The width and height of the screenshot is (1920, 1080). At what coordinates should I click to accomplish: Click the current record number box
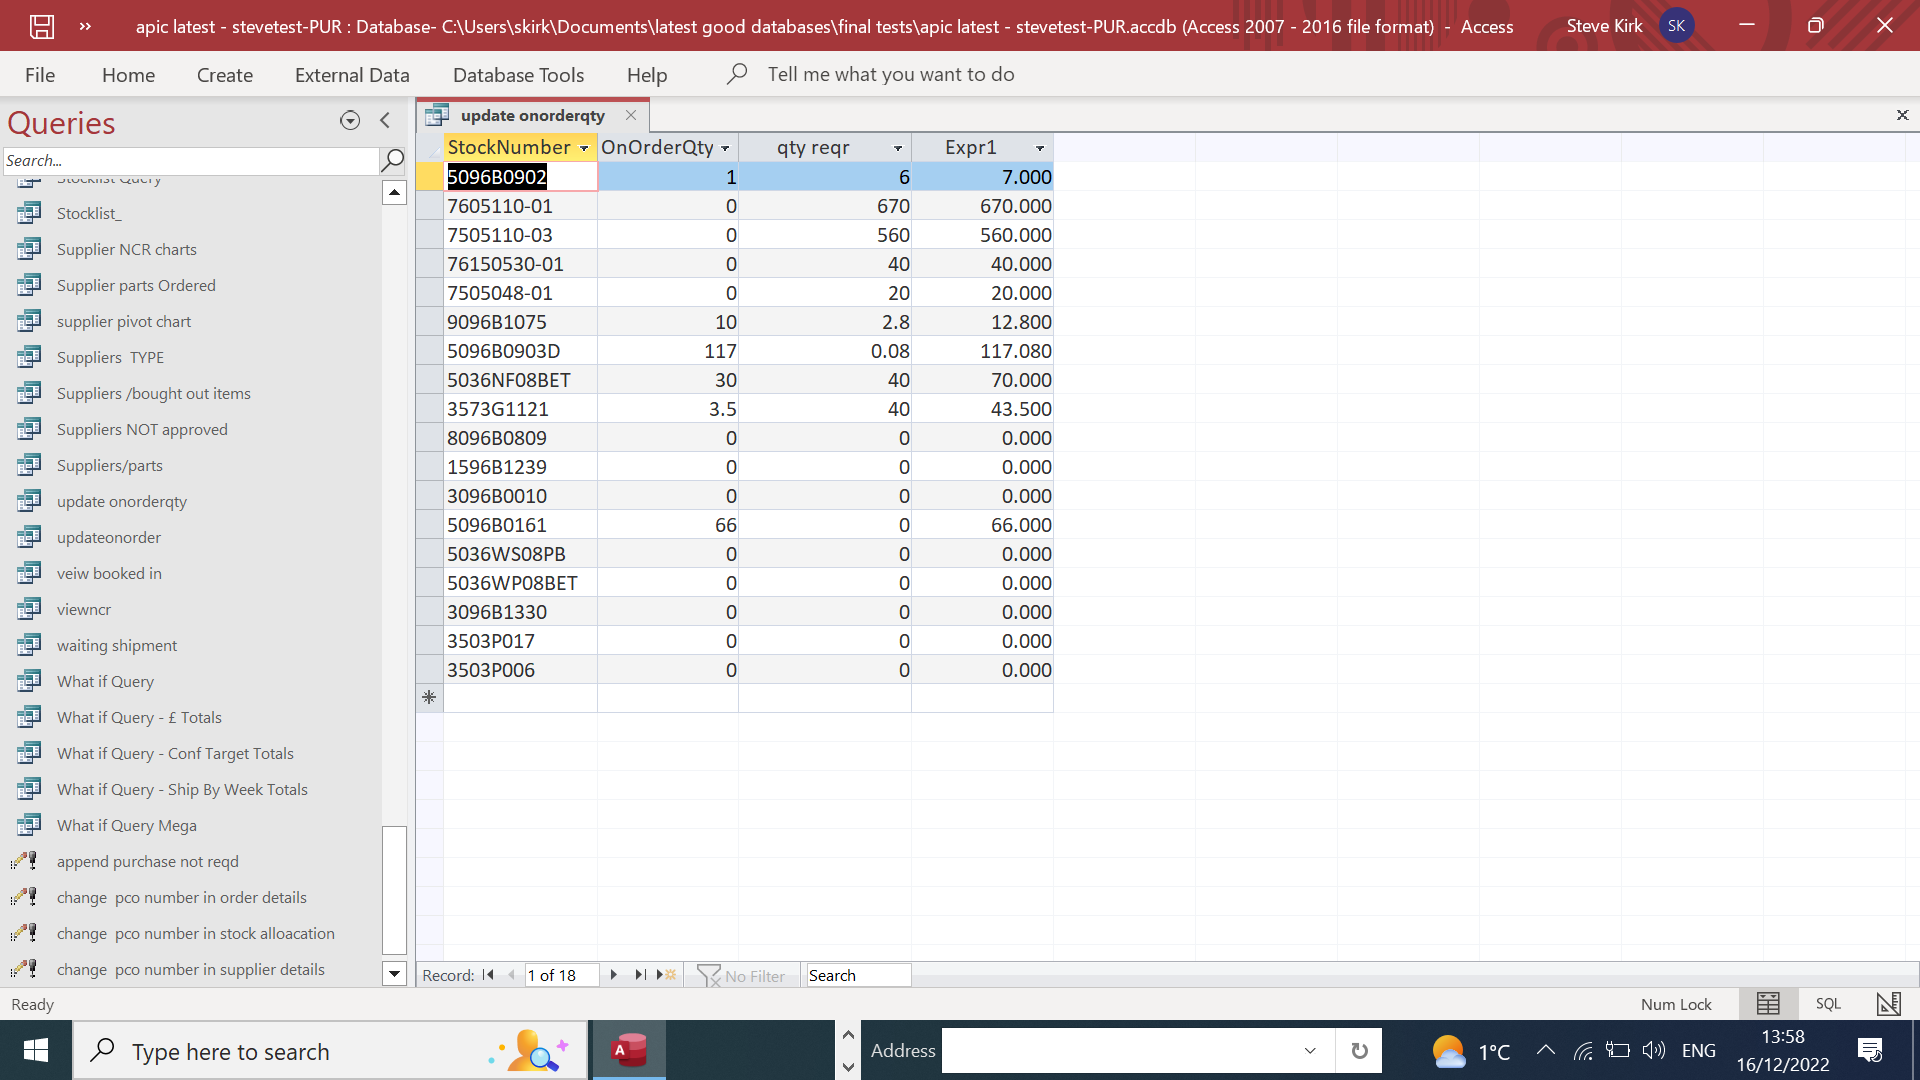coord(561,975)
